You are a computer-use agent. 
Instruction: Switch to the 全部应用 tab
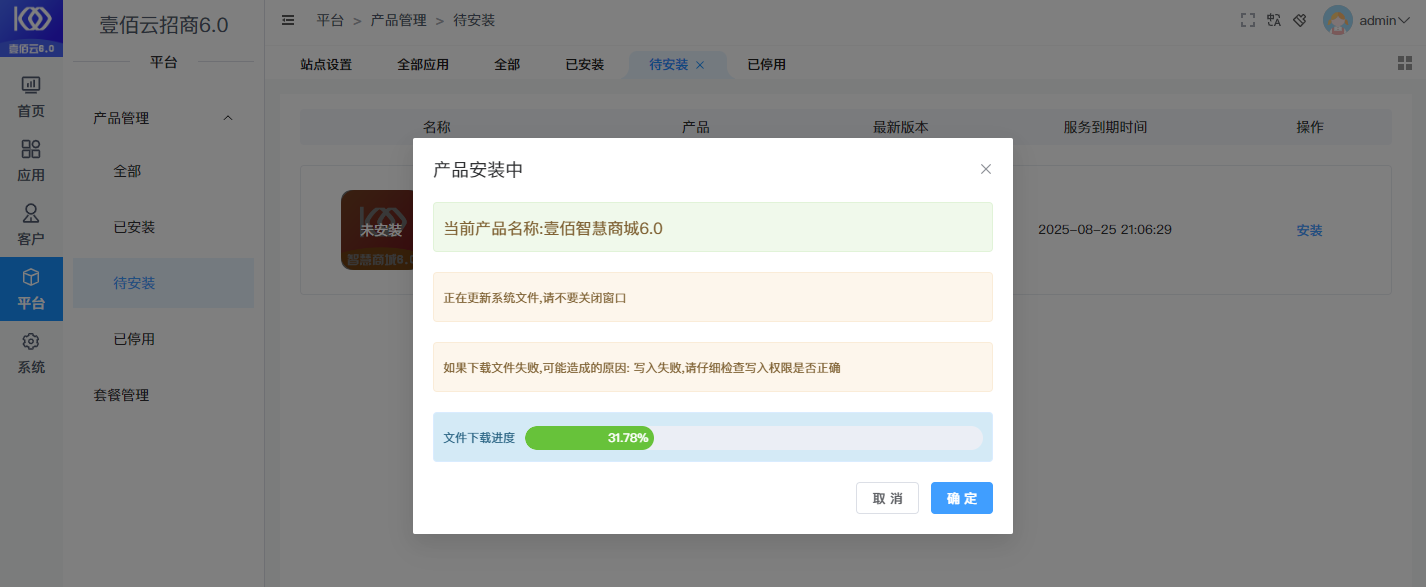coord(423,64)
